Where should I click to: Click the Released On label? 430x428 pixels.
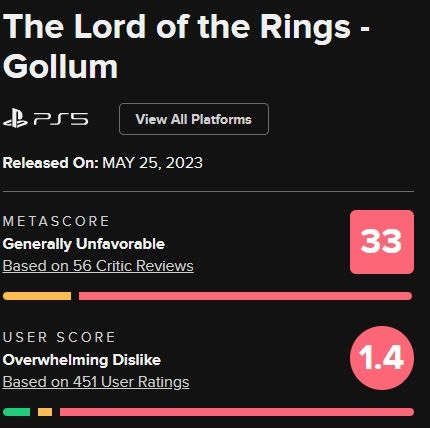[x=50, y=163]
